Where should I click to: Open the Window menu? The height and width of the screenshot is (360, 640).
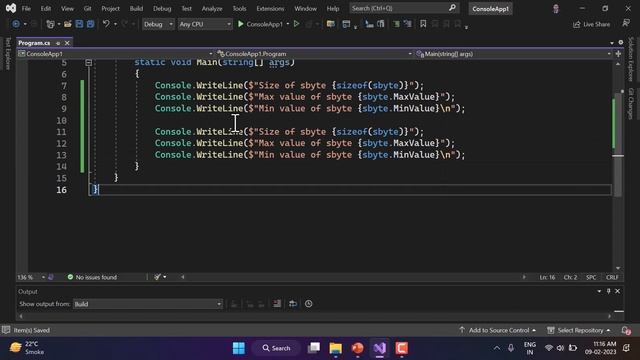click(305, 8)
